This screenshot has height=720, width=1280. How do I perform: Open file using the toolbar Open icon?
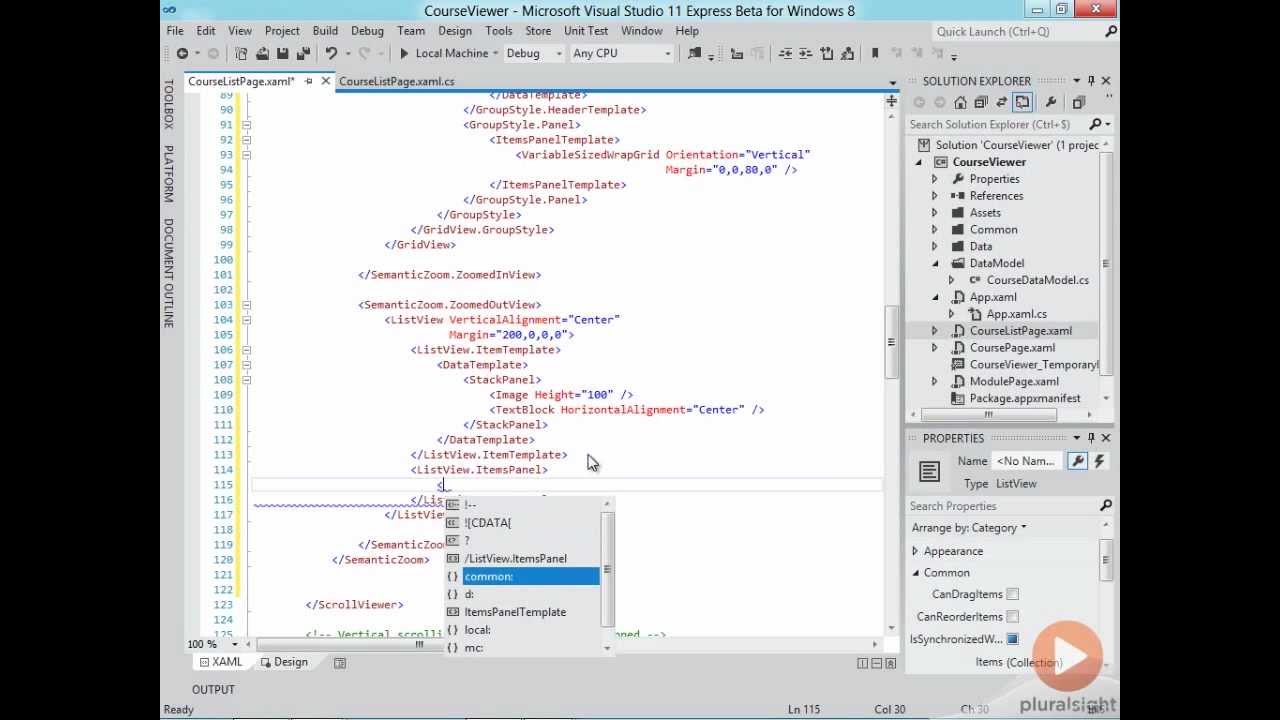262,53
